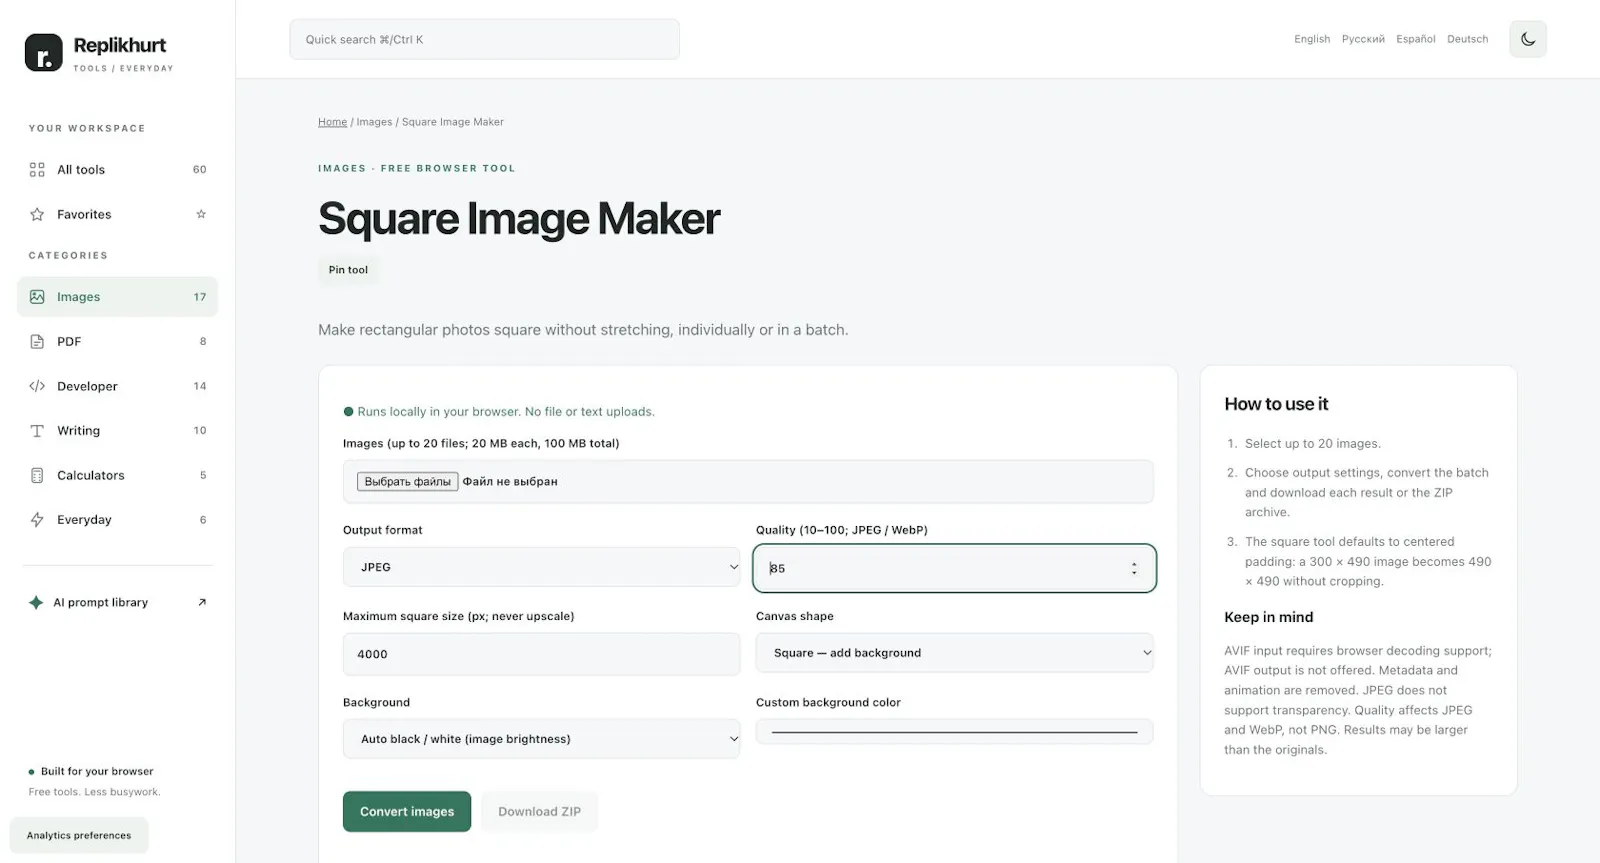Click the All tools count "60"
The width and height of the screenshot is (1600, 863).
(200, 170)
